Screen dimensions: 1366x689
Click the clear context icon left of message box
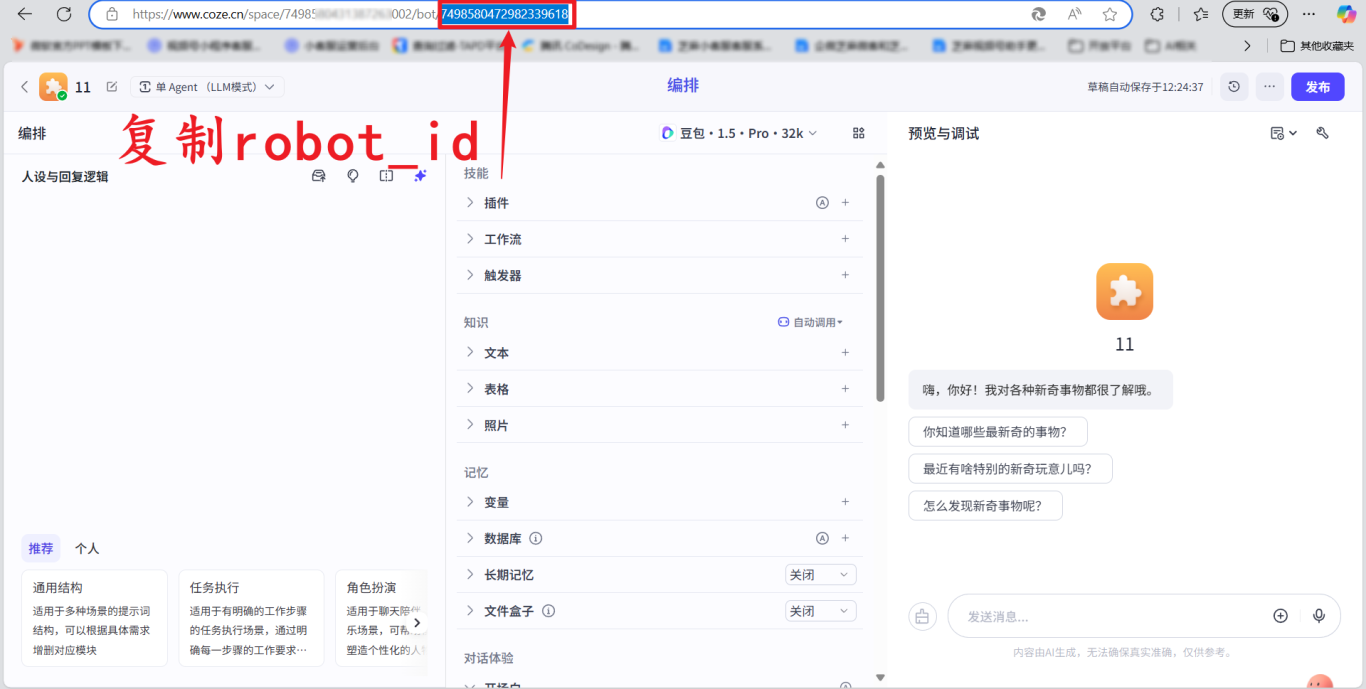(922, 616)
